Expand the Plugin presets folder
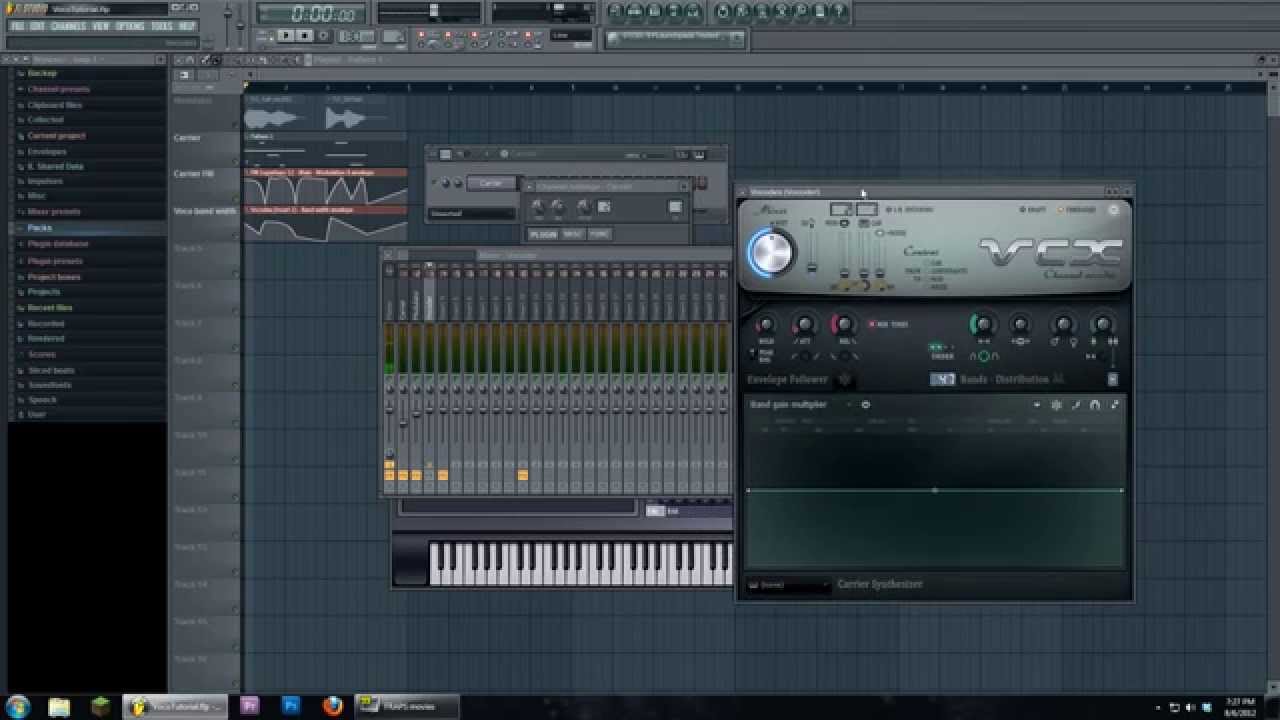Viewport: 1280px width, 720px height. tap(55, 260)
